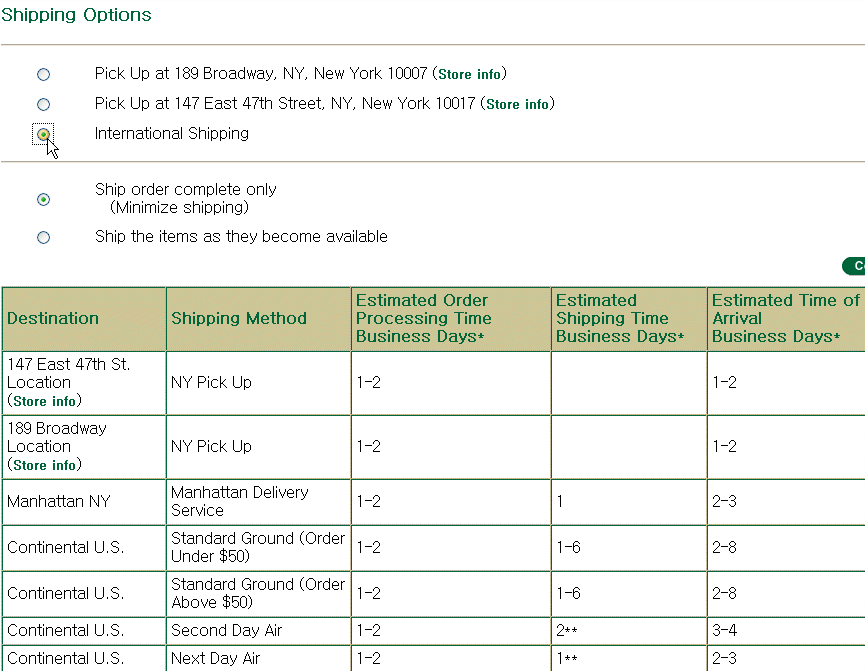Viewport: 865px width, 671px height.
Task: Click the Shipping Options page heading
Action: coord(77,15)
